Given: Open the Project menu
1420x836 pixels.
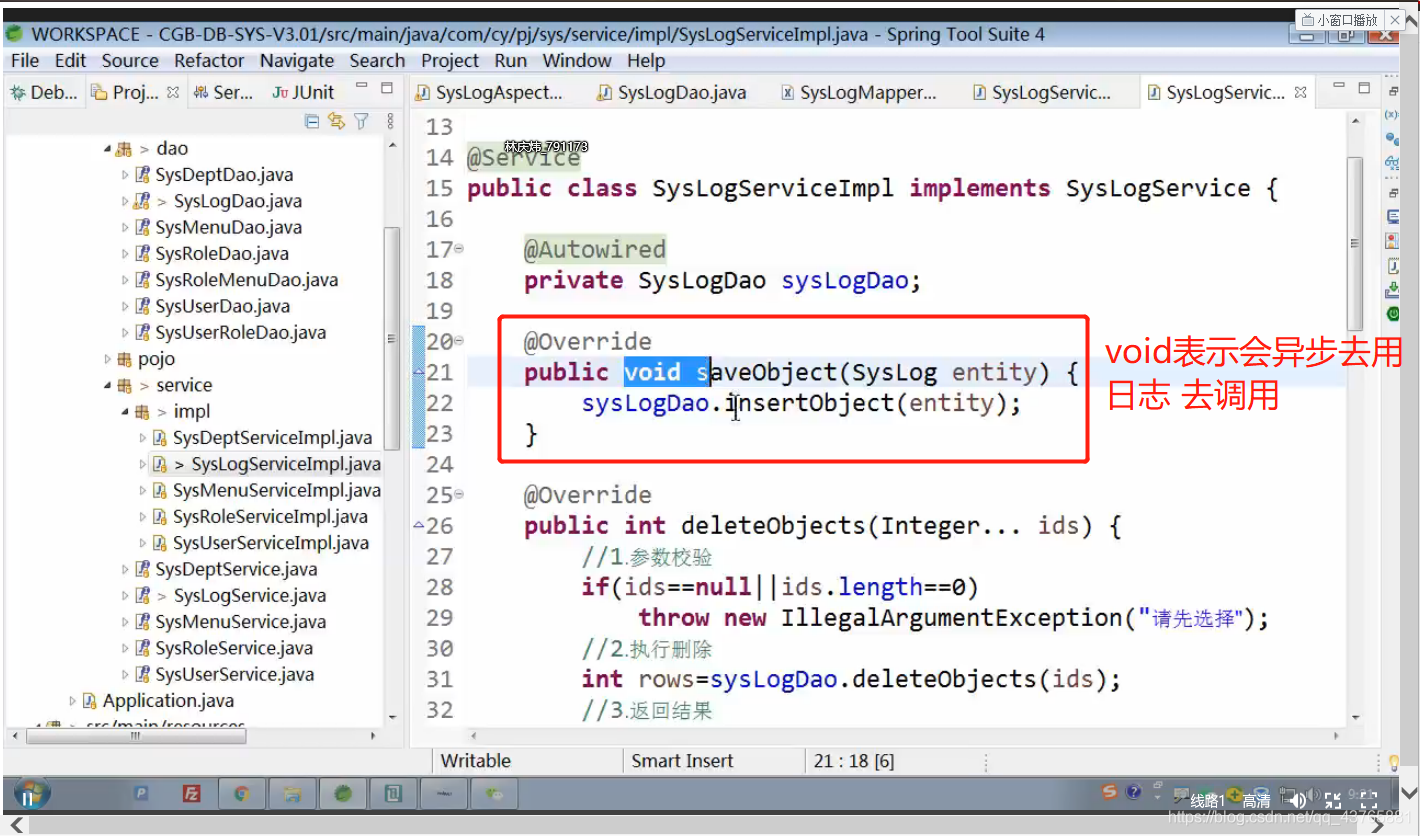Looking at the screenshot, I should (x=450, y=60).
